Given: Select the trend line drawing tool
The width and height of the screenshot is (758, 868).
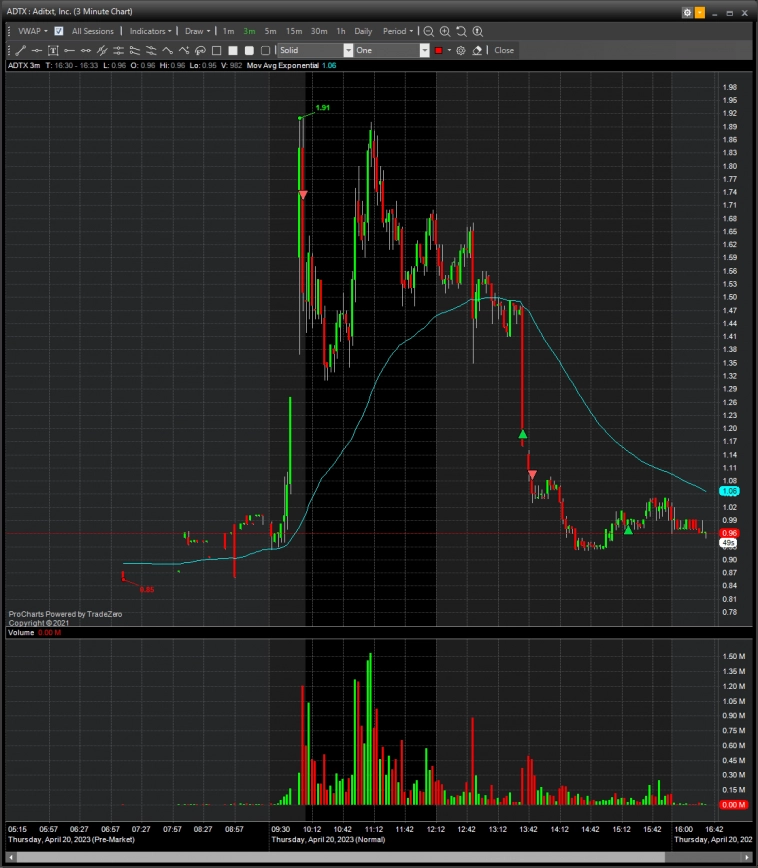Looking at the screenshot, I should 20,50.
